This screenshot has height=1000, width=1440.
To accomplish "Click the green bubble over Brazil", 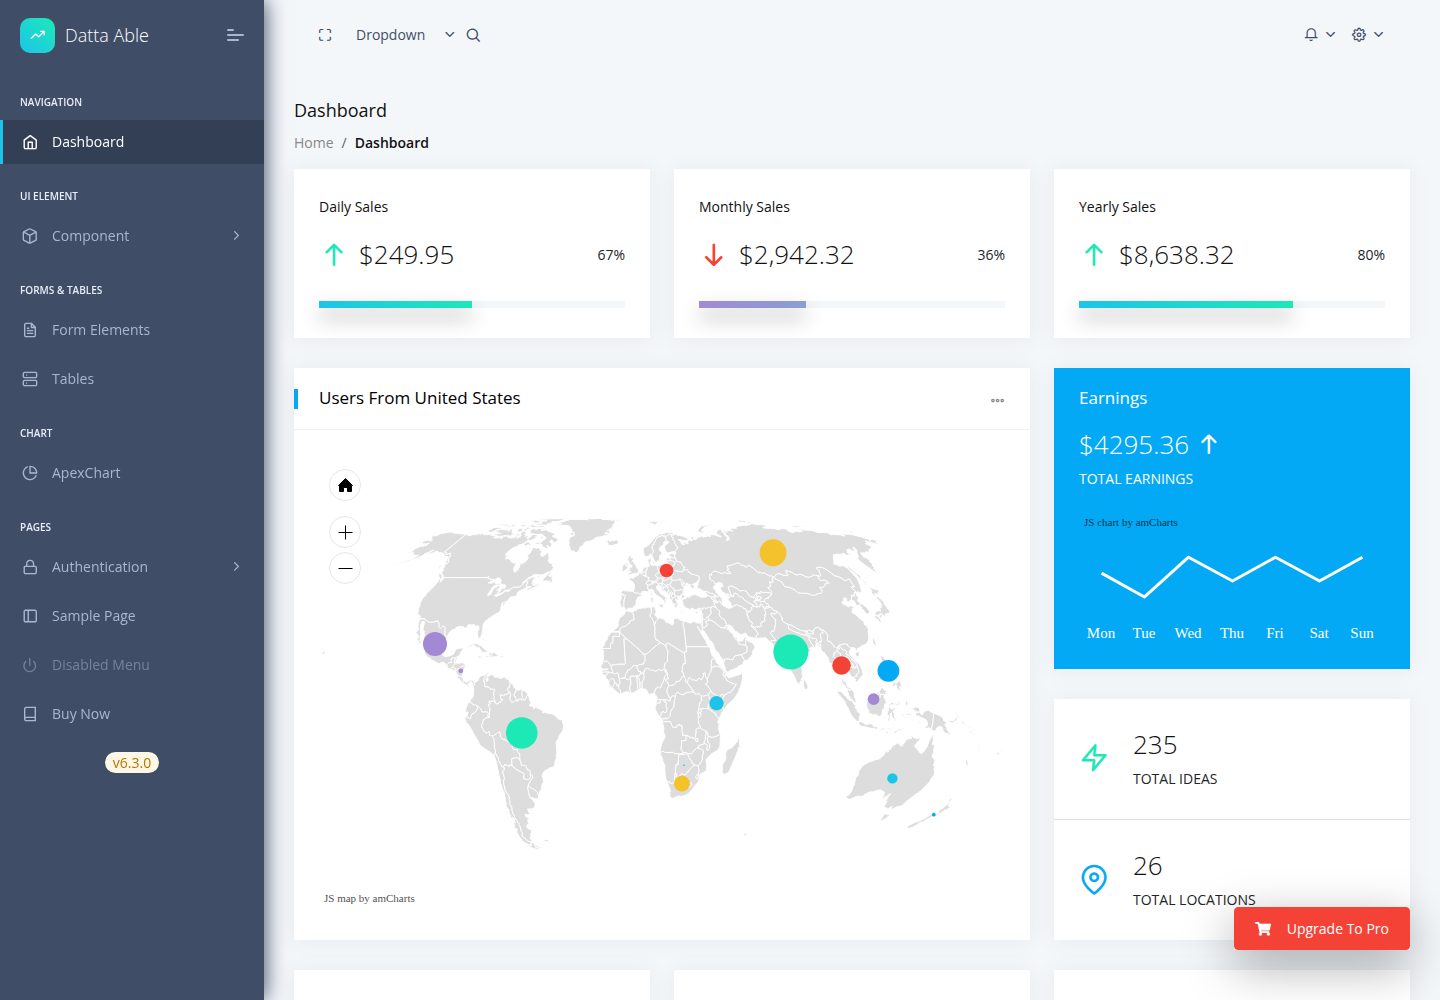I will click(x=522, y=733).
